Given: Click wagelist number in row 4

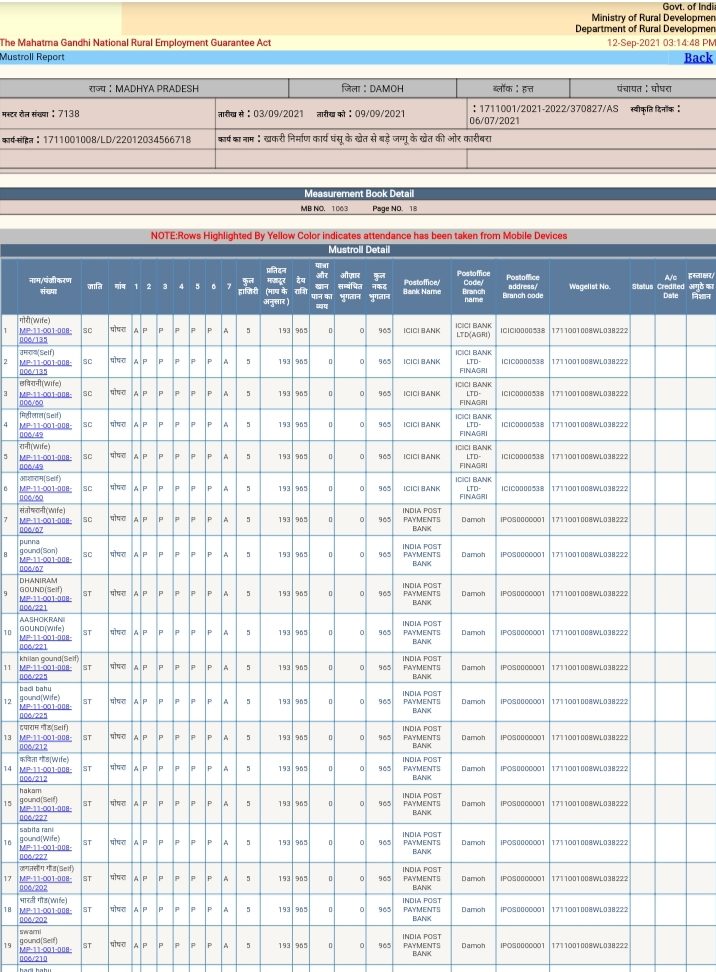Looking at the screenshot, I should pyautogui.click(x=590, y=425).
